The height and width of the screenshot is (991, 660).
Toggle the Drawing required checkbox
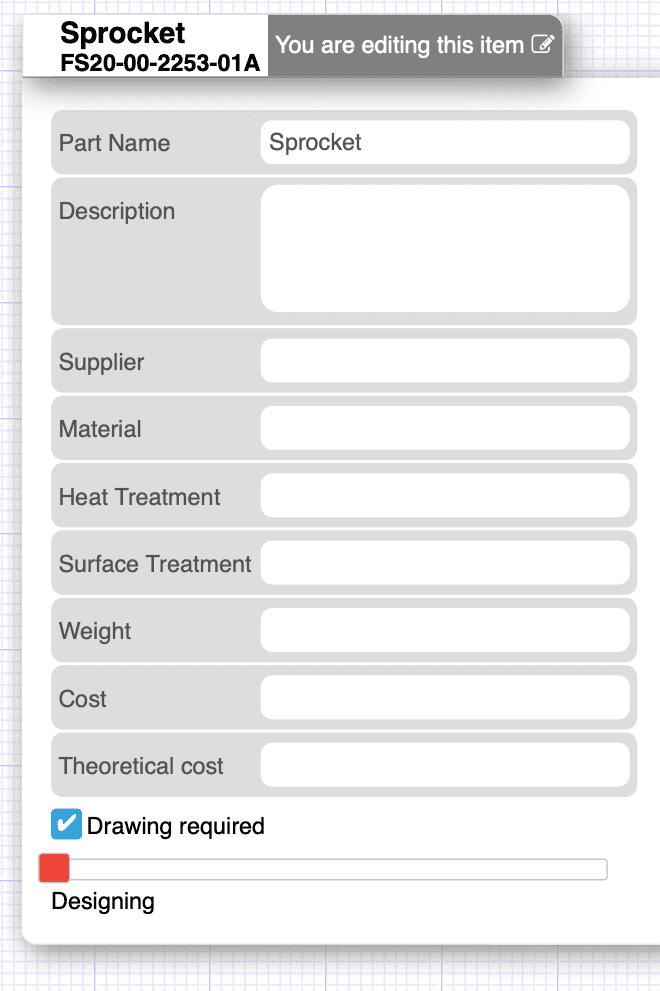coord(66,824)
